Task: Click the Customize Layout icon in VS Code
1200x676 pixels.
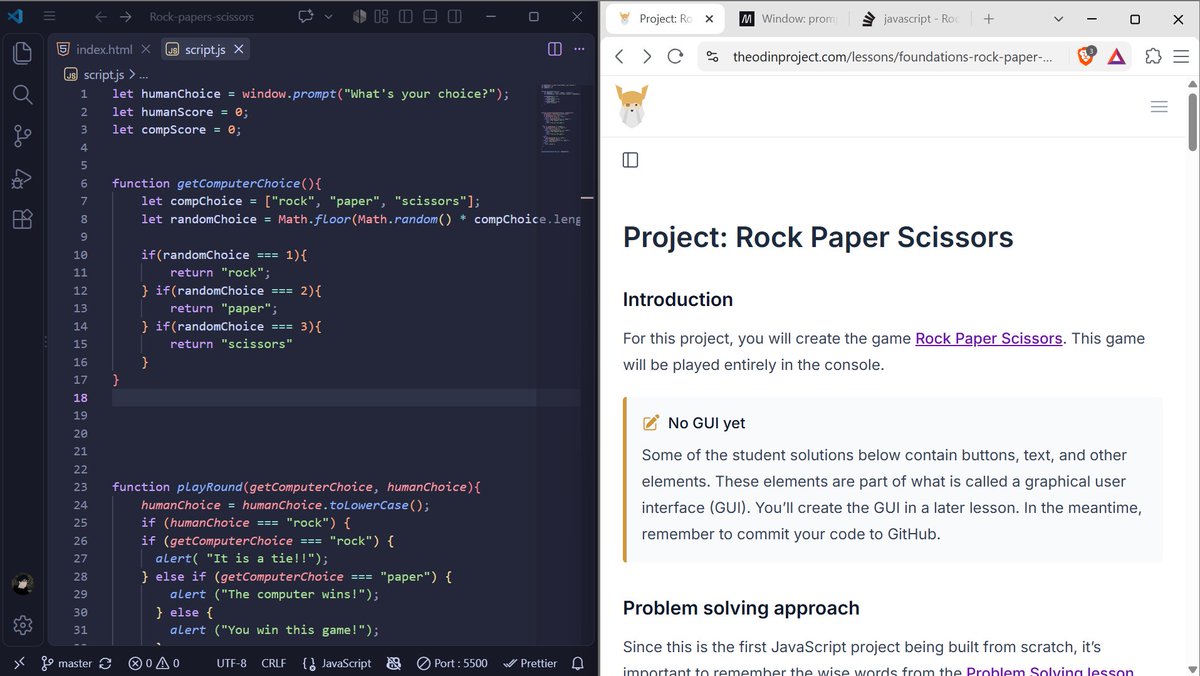Action: (x=381, y=17)
